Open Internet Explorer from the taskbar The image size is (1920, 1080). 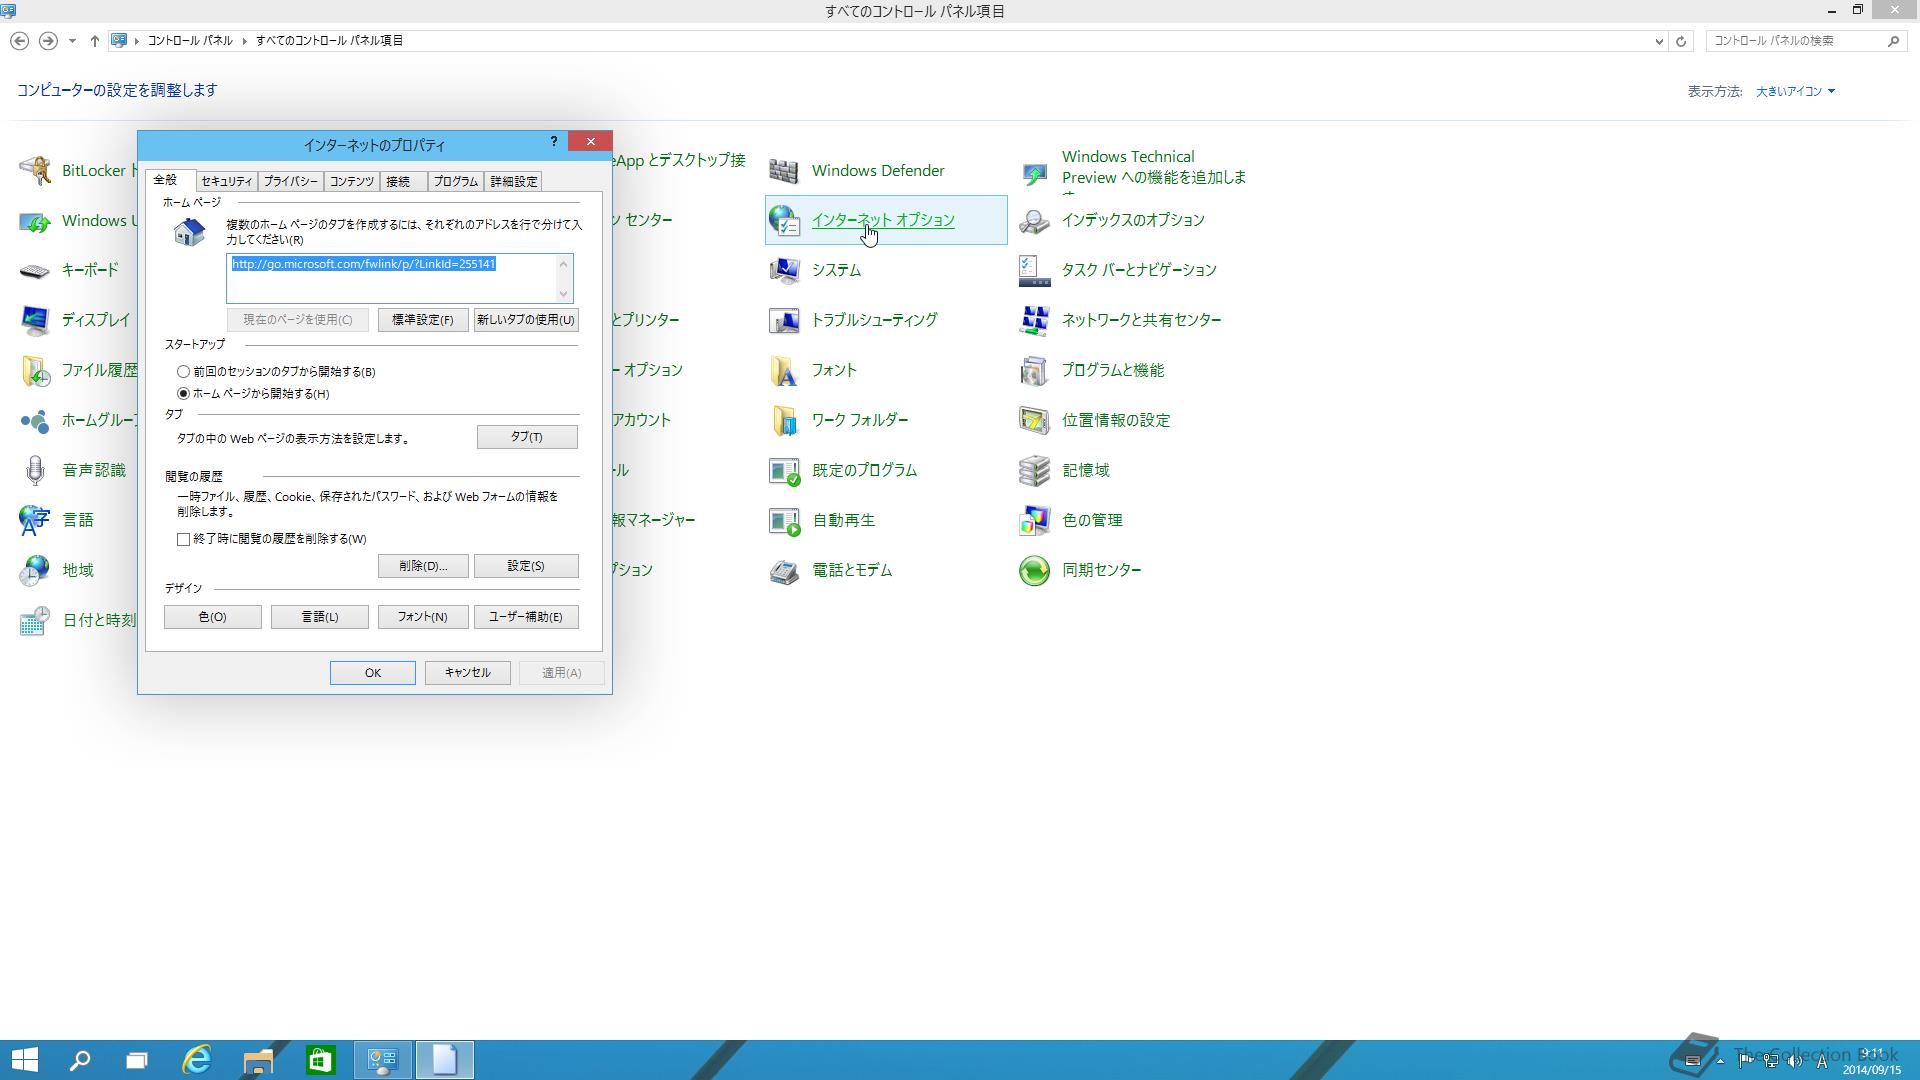(197, 1060)
